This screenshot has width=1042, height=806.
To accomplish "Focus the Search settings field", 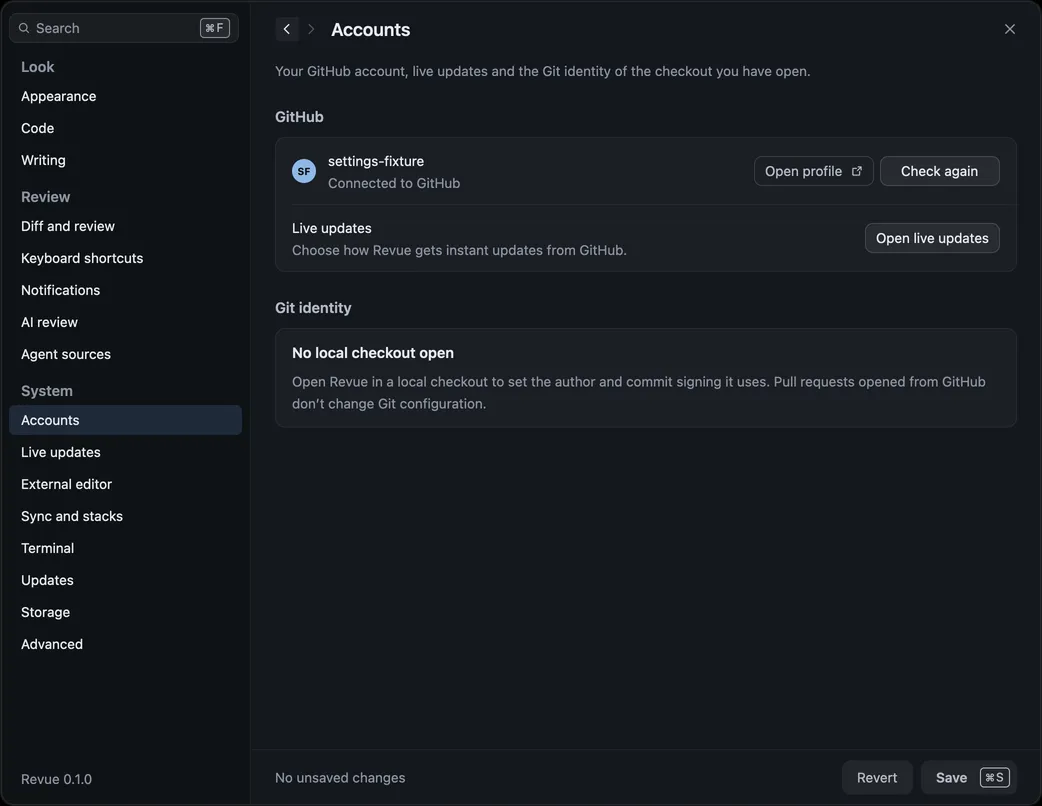I will 124,28.
